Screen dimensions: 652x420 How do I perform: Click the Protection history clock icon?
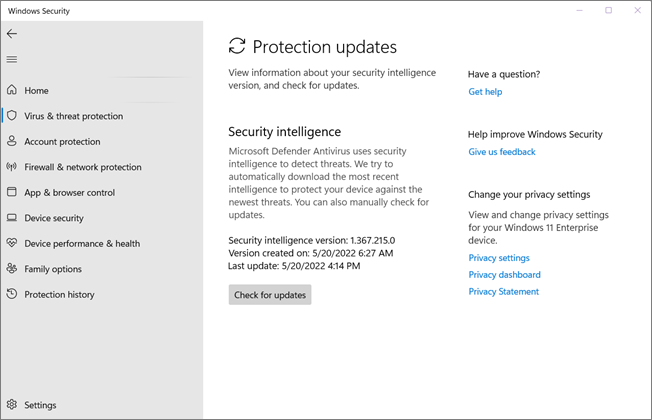point(12,295)
